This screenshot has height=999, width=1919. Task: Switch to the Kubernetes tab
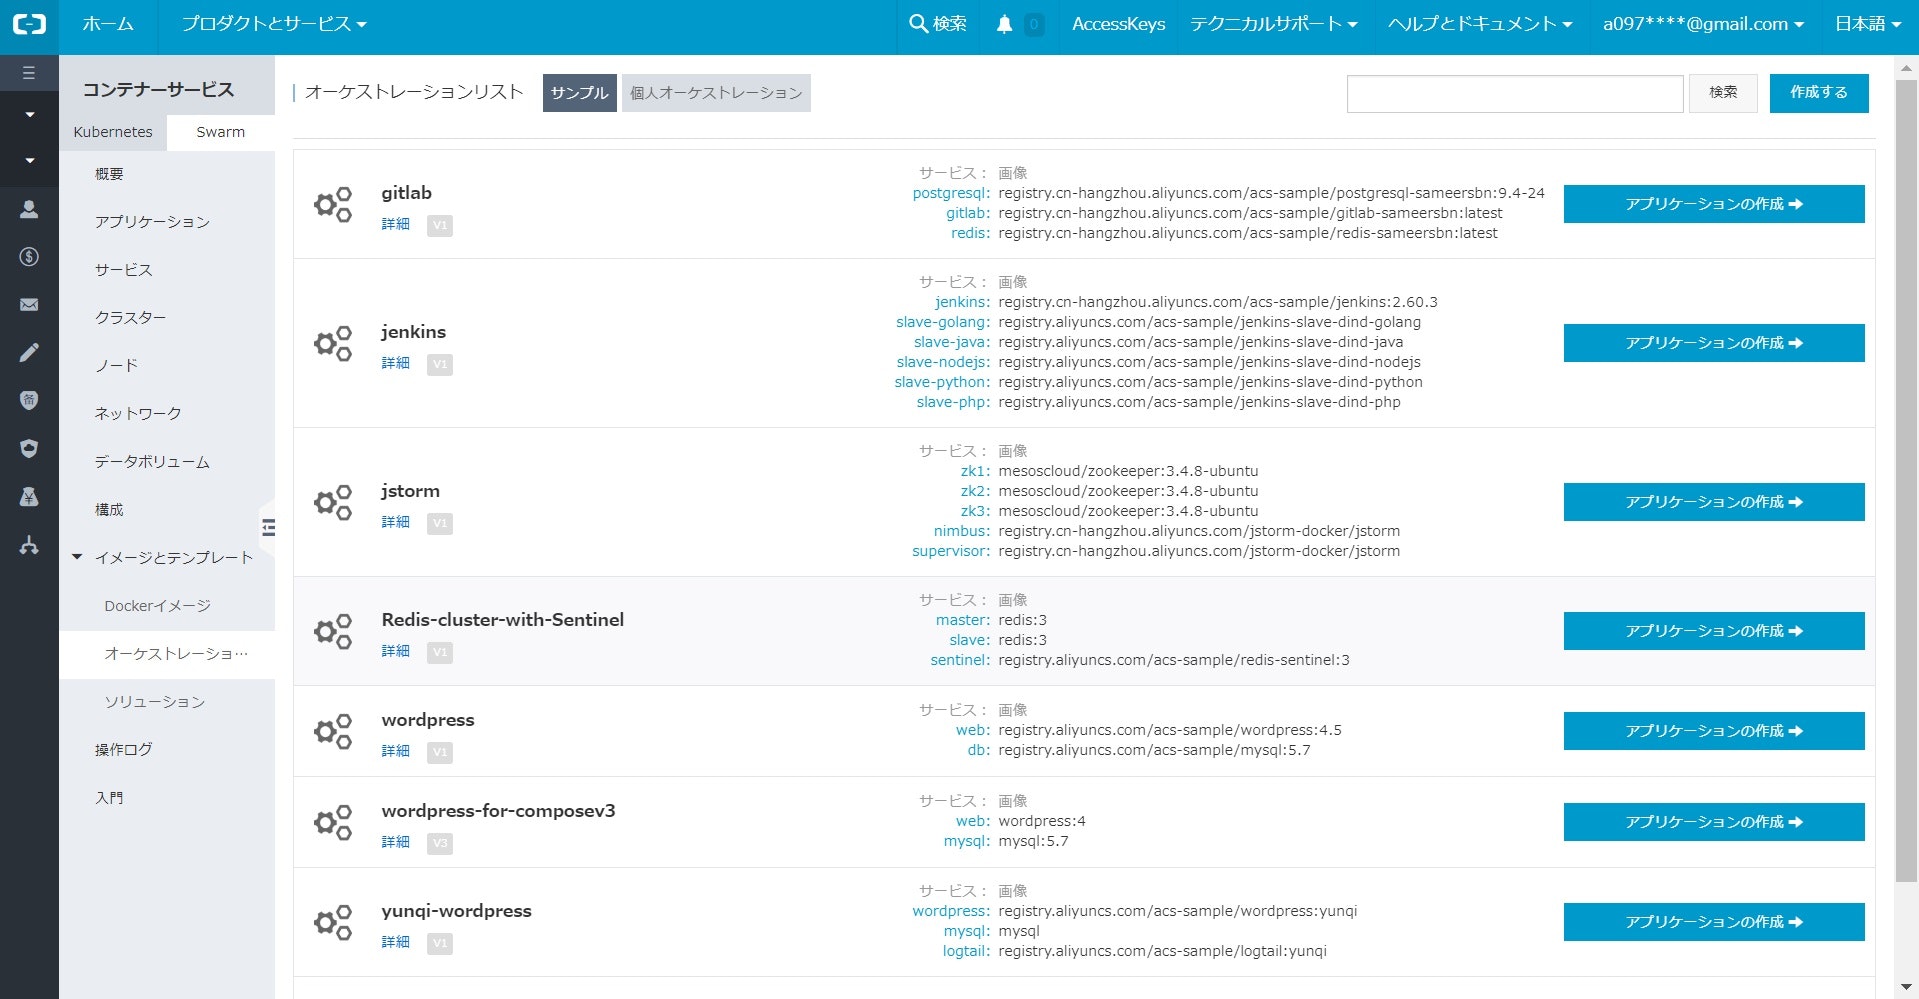[x=113, y=132]
